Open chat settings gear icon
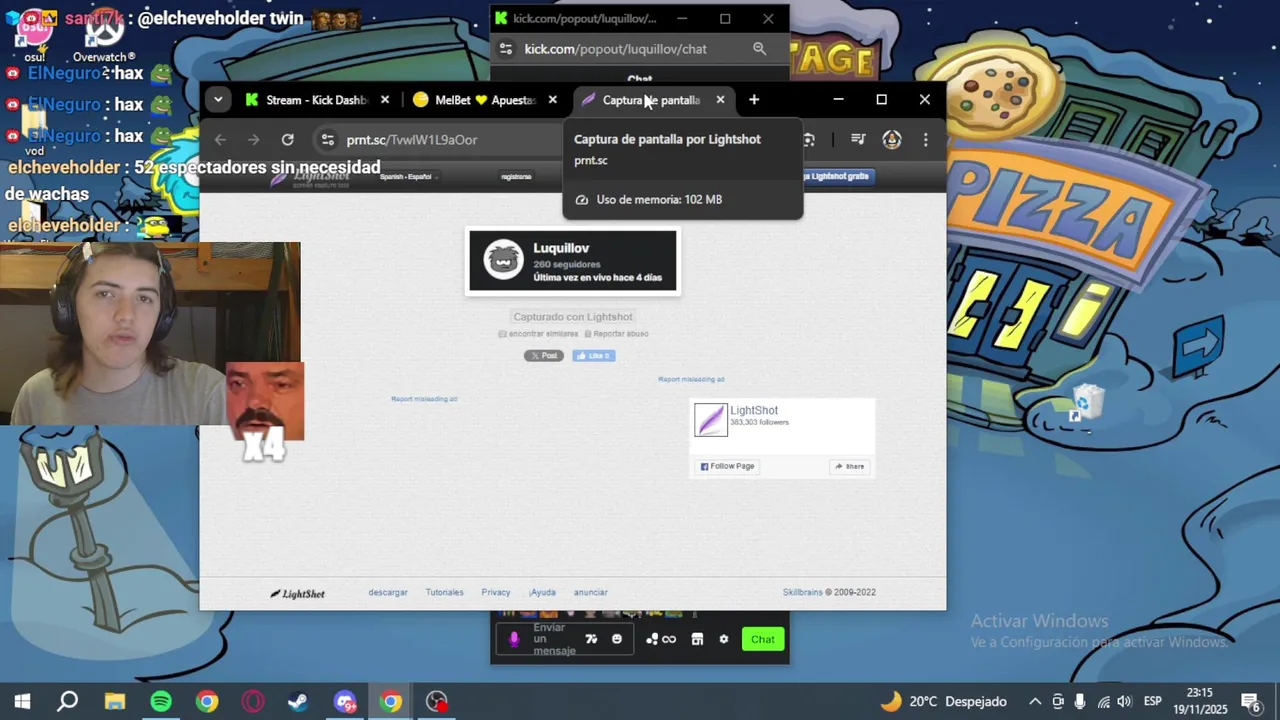Screen dimensions: 1280x720 pos(724,639)
